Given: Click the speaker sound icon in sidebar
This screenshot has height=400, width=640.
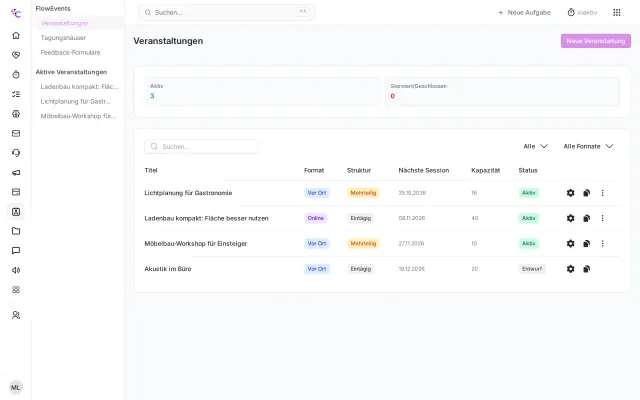Looking at the screenshot, I should coord(16,270).
